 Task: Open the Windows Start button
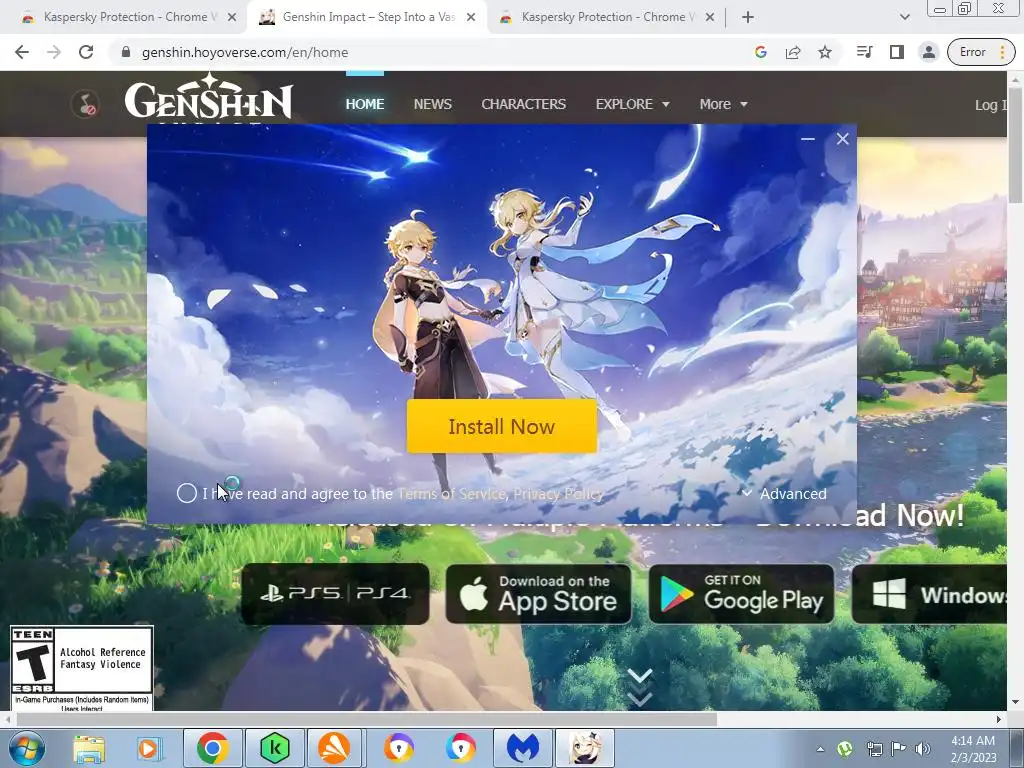coord(26,748)
